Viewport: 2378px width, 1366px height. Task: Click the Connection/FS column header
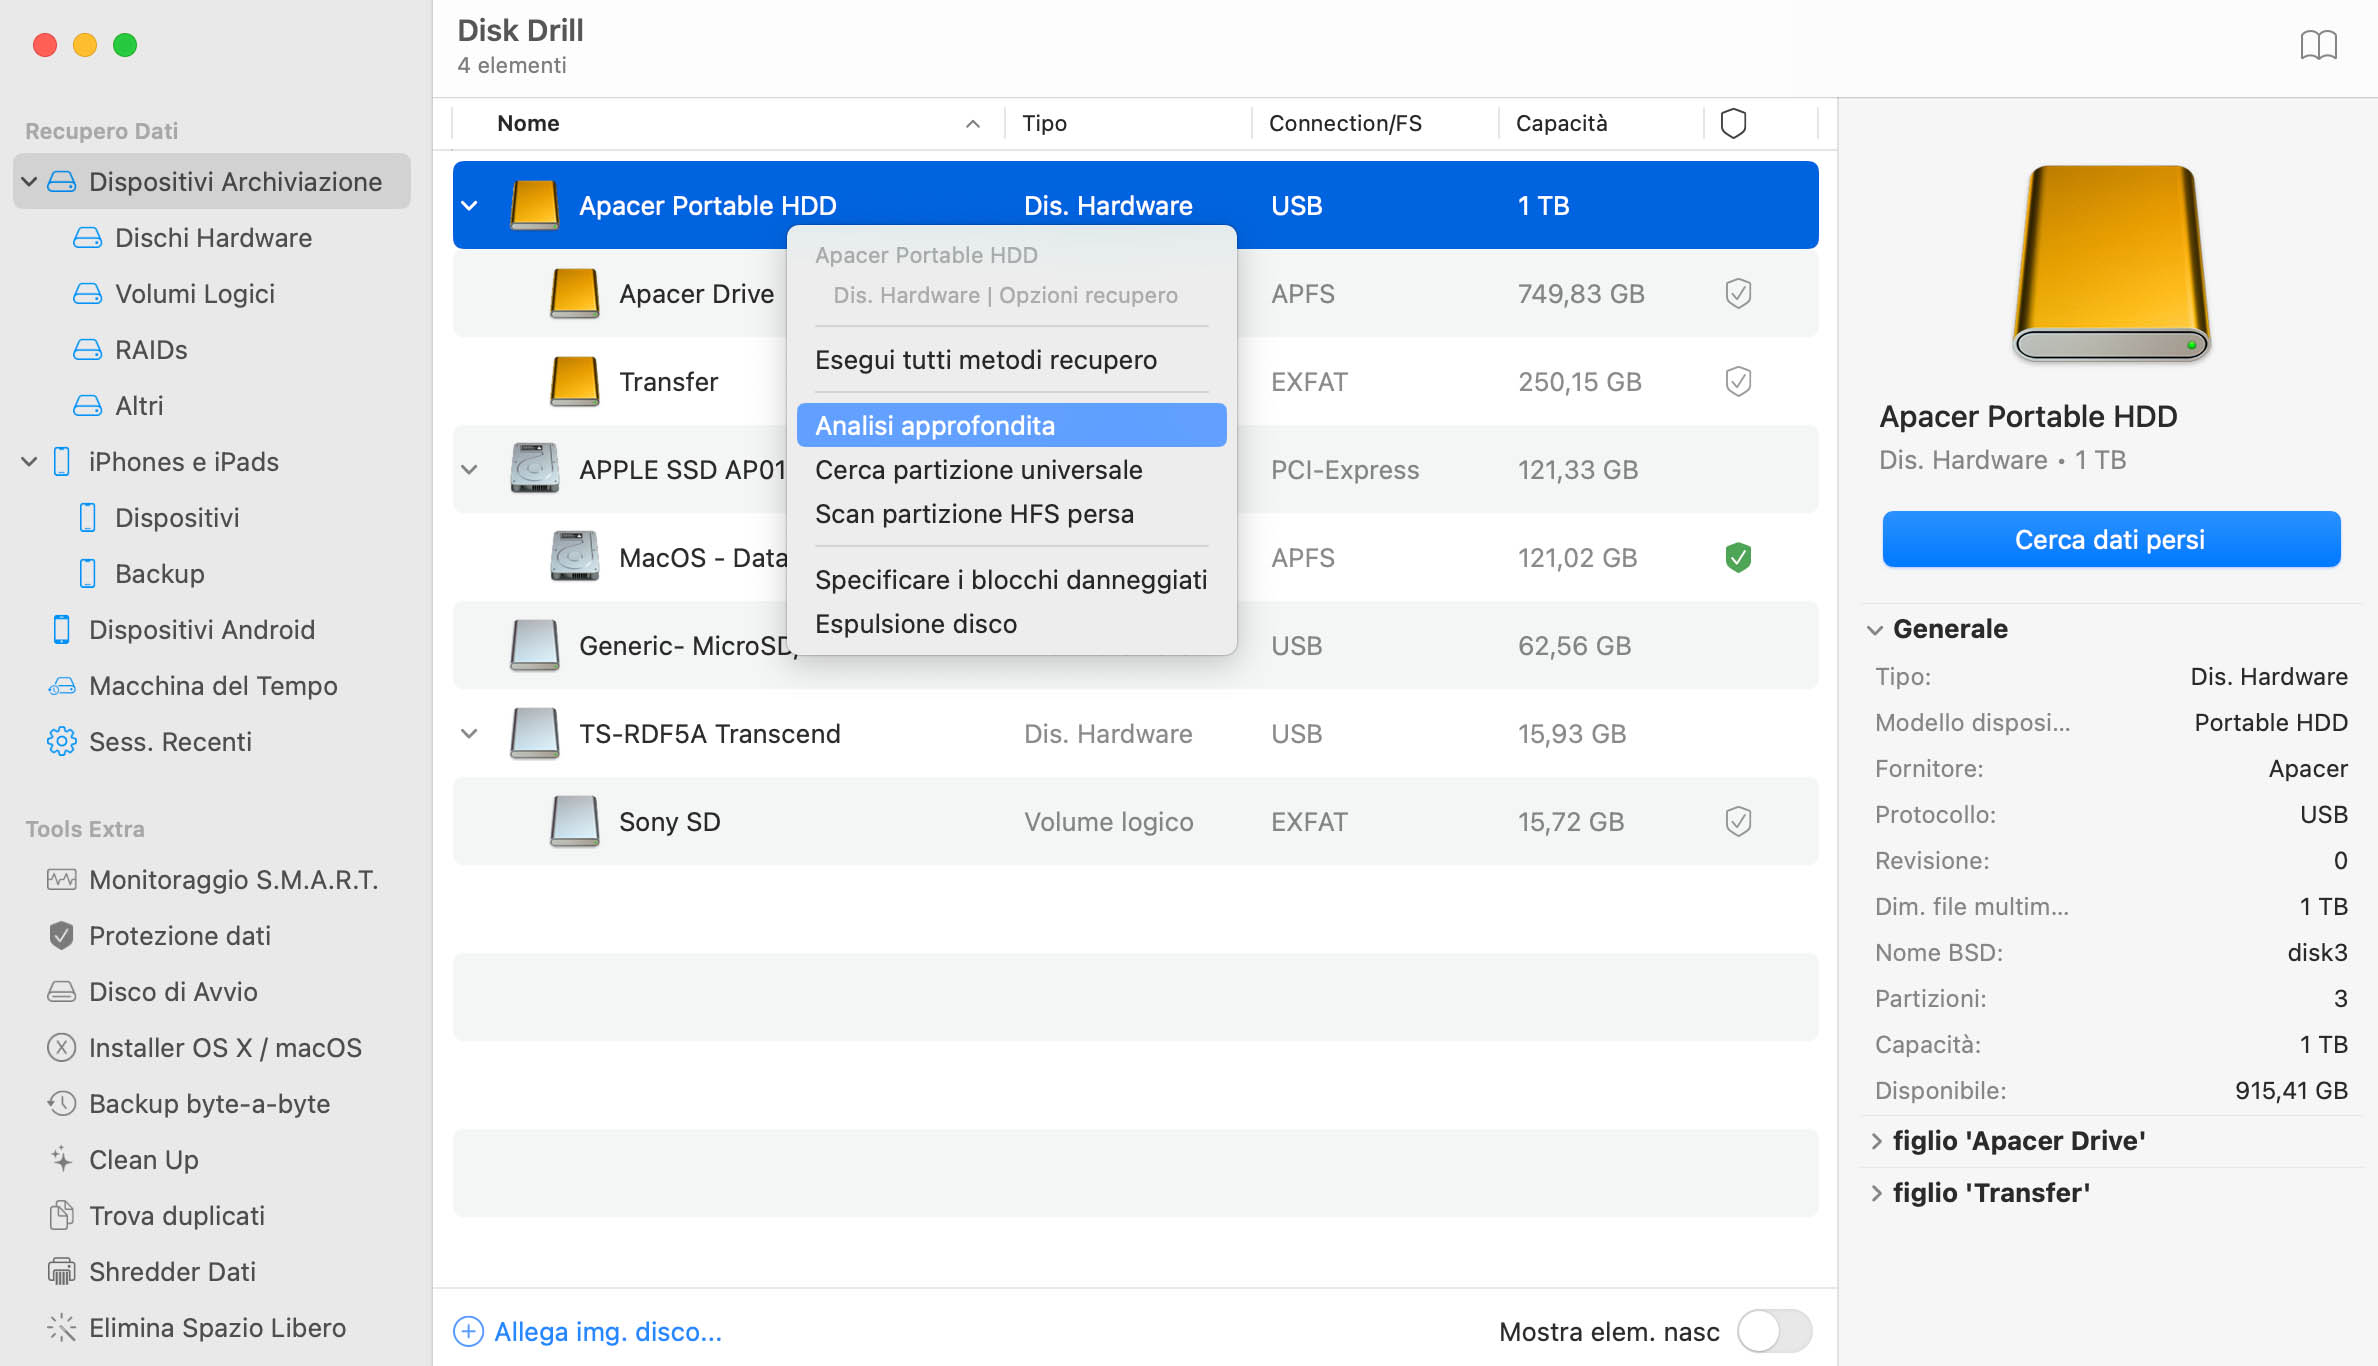click(x=1345, y=123)
